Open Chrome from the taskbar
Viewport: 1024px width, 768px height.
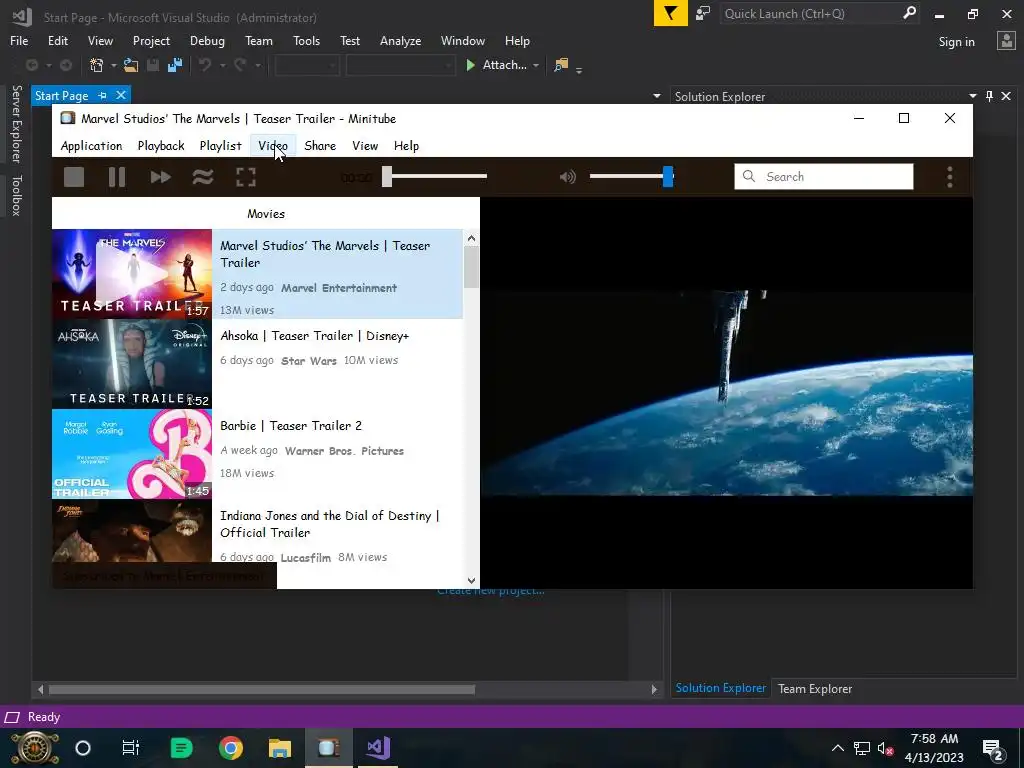click(x=231, y=748)
